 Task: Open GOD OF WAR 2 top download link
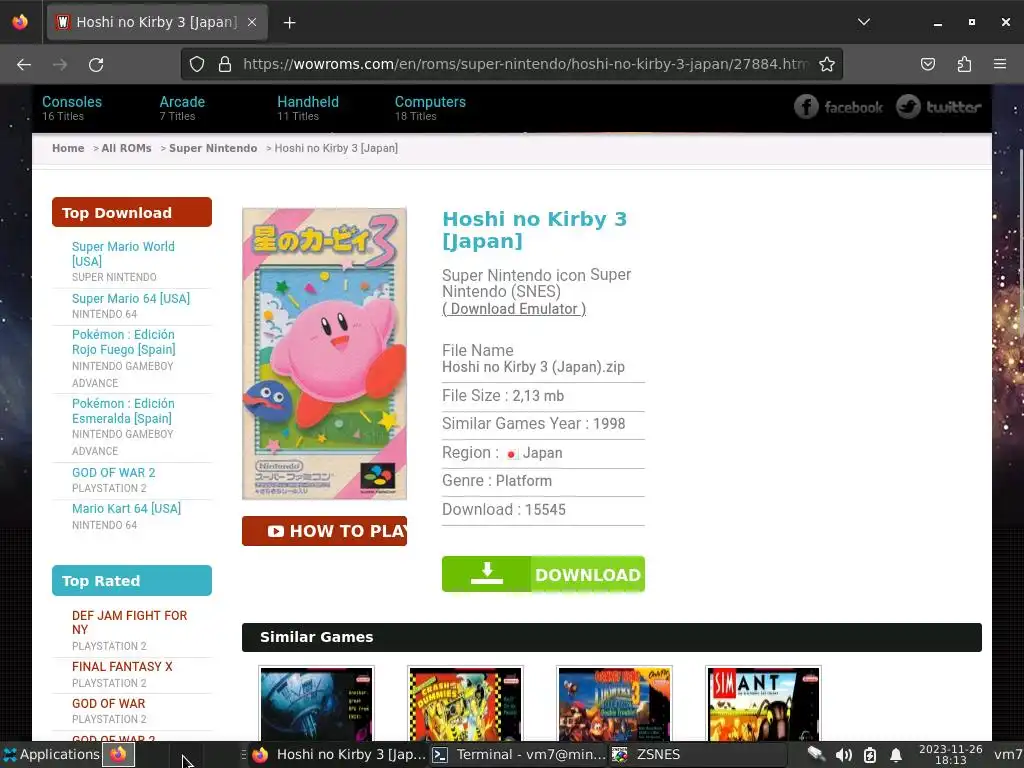[114, 472]
